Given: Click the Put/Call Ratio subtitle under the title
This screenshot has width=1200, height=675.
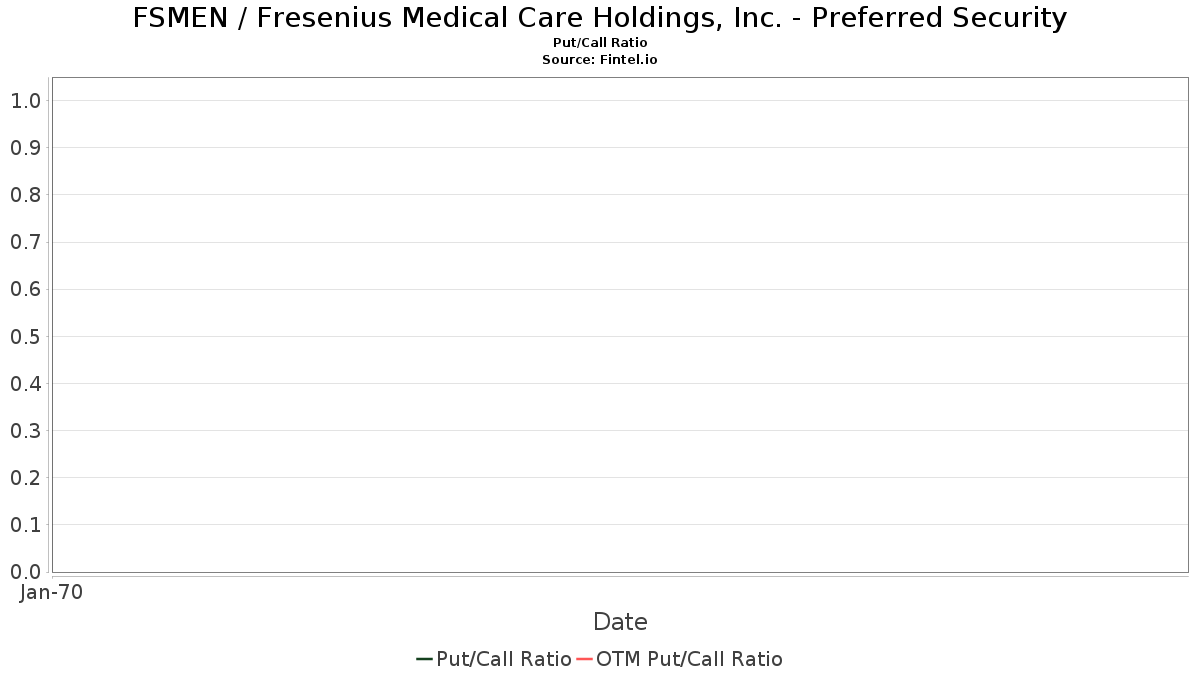Looking at the screenshot, I should click(x=600, y=43).
